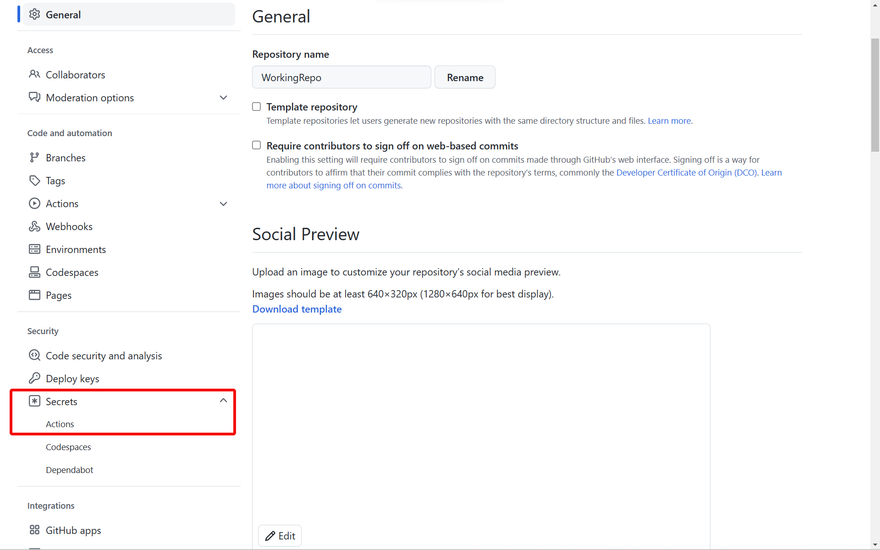This screenshot has width=880, height=550.
Task: Click the Collaborators people icon
Action: click(34, 75)
